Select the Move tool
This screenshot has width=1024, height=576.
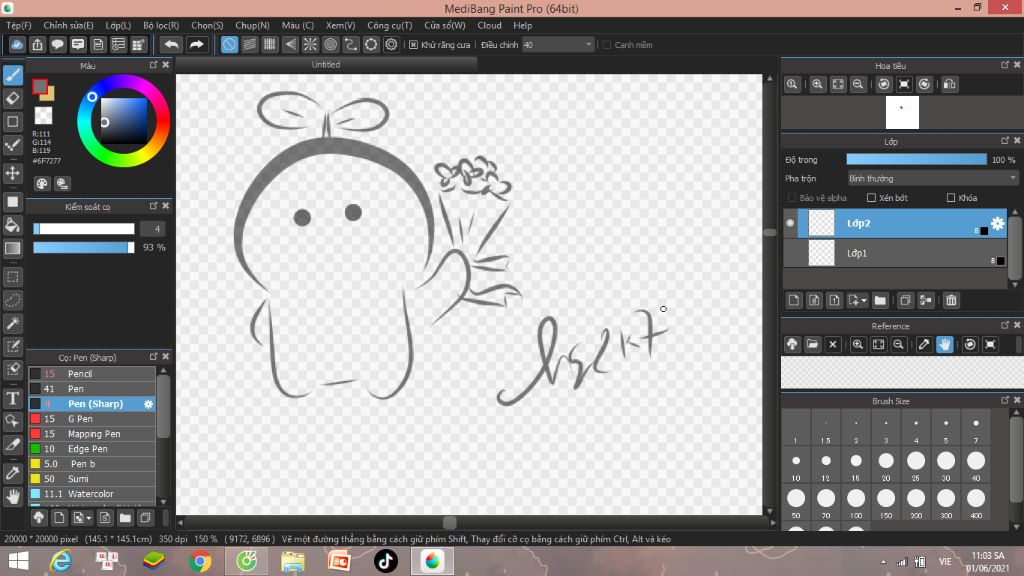[12, 174]
